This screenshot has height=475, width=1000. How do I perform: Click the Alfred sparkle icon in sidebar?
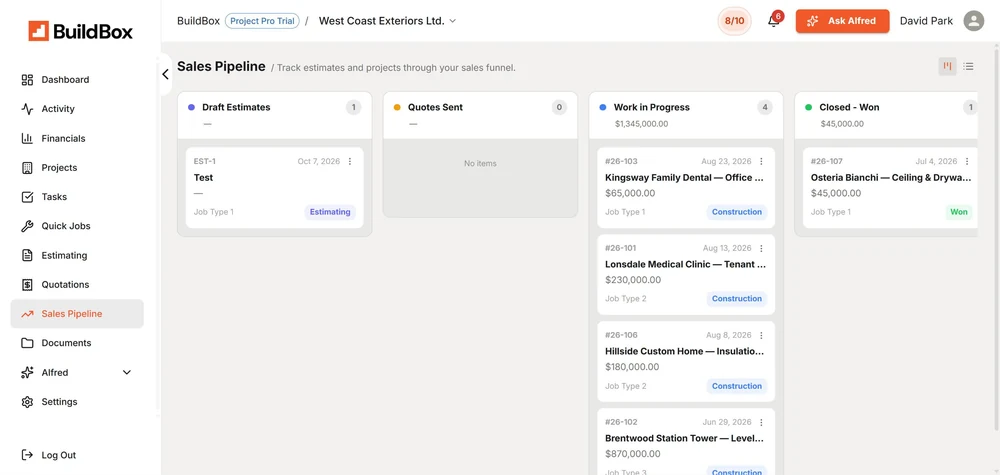coord(27,372)
